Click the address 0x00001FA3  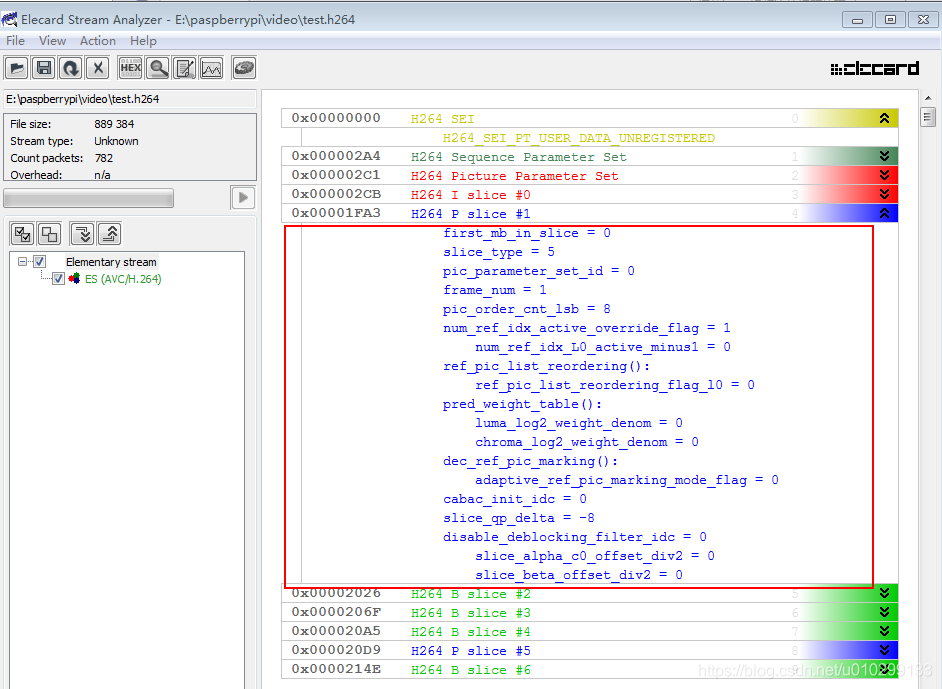click(336, 213)
